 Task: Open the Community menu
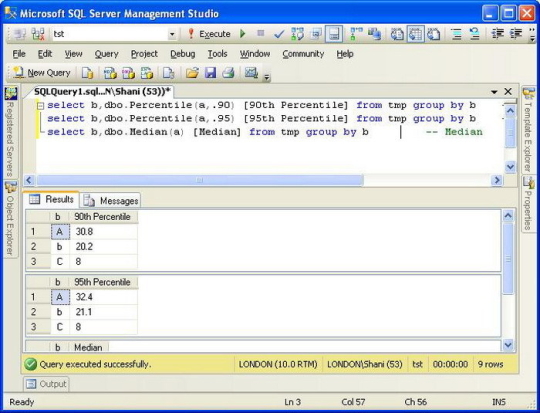click(x=303, y=54)
